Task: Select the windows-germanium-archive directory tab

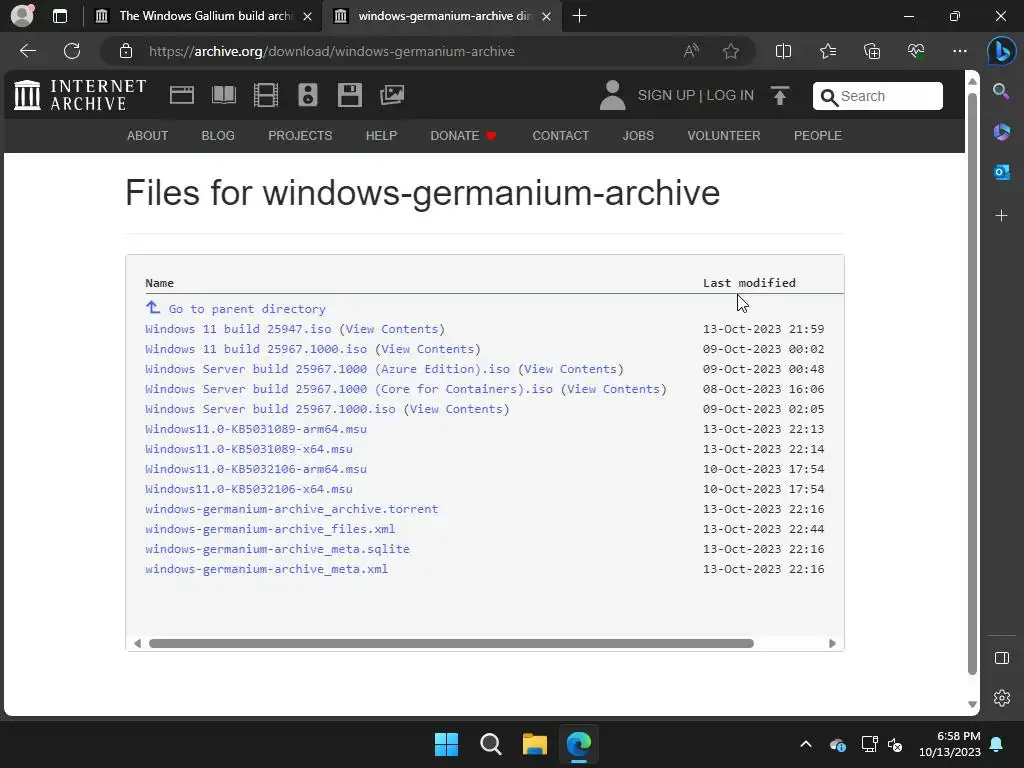Action: (x=444, y=16)
